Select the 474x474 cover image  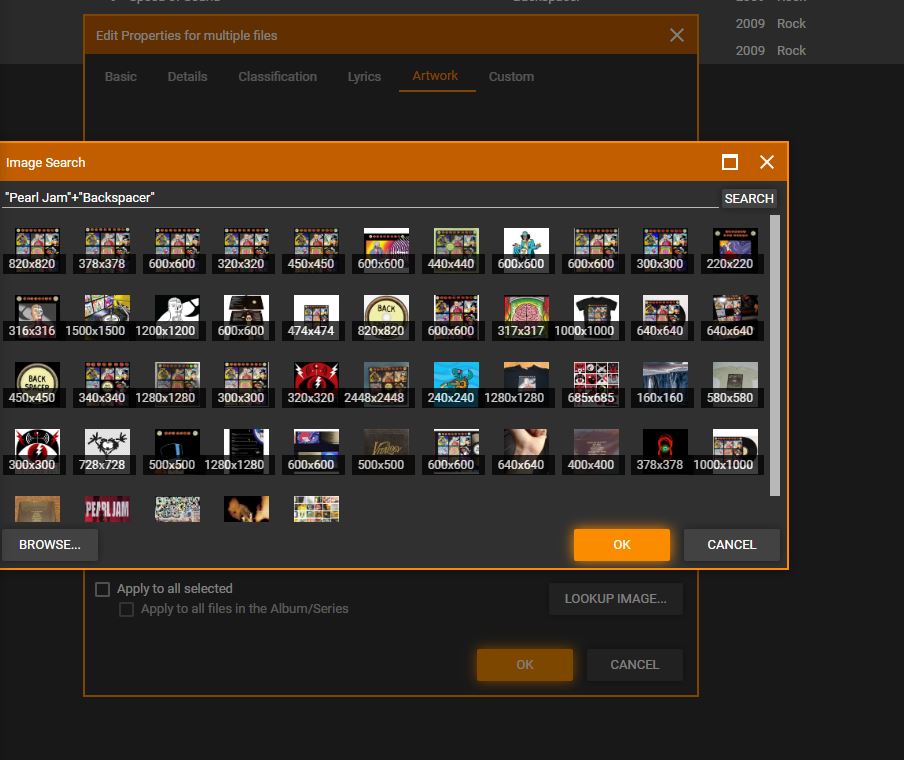[x=316, y=316]
